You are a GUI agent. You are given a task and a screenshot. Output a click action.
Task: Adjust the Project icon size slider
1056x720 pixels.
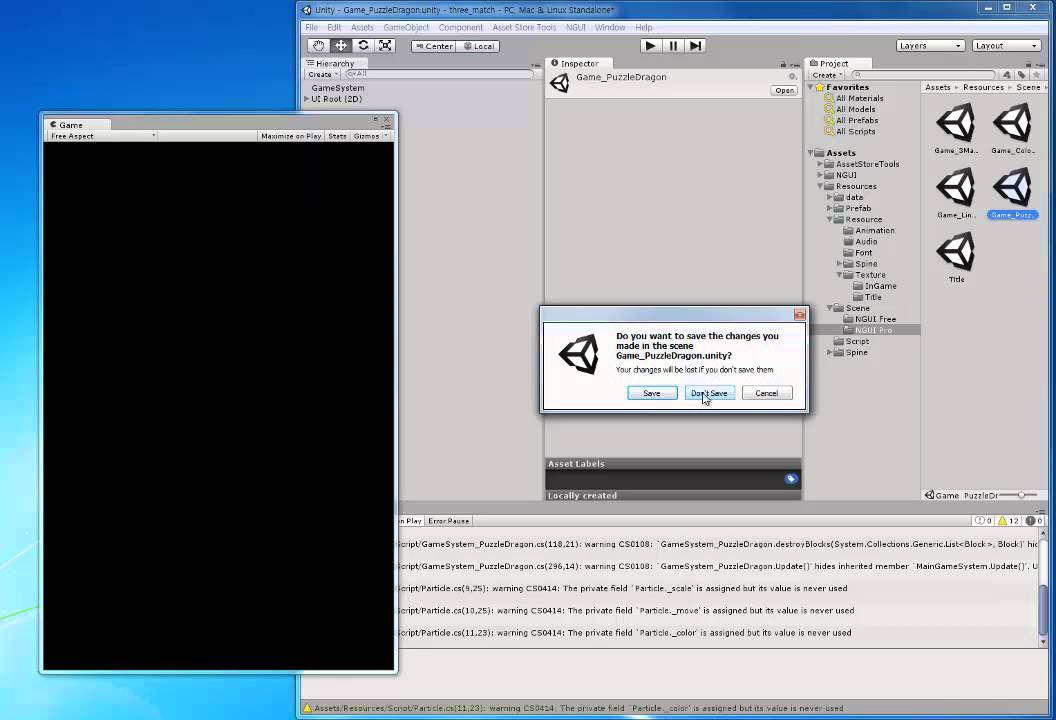[1021, 495]
